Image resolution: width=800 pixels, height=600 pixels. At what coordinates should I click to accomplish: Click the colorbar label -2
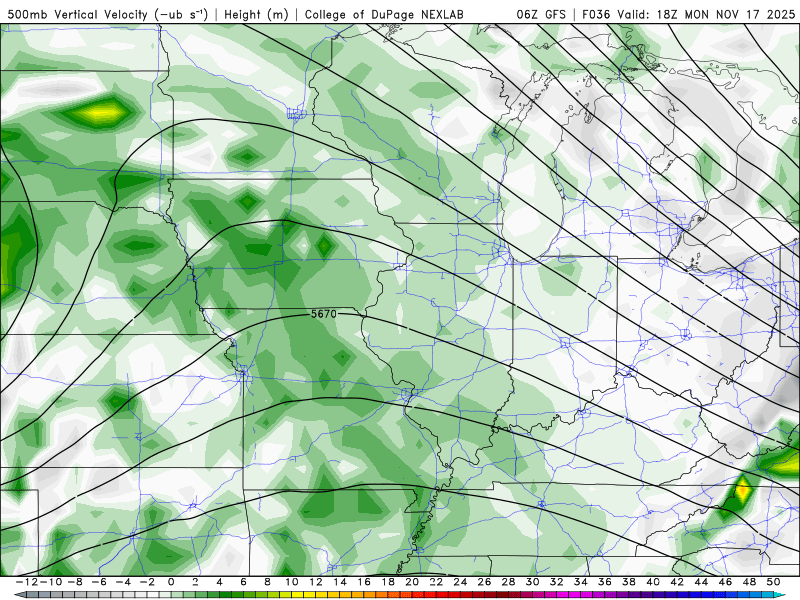[147, 582]
